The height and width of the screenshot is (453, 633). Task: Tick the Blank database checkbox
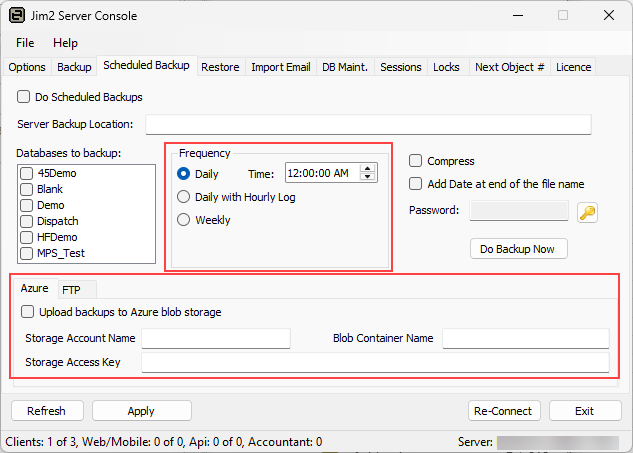[27, 189]
